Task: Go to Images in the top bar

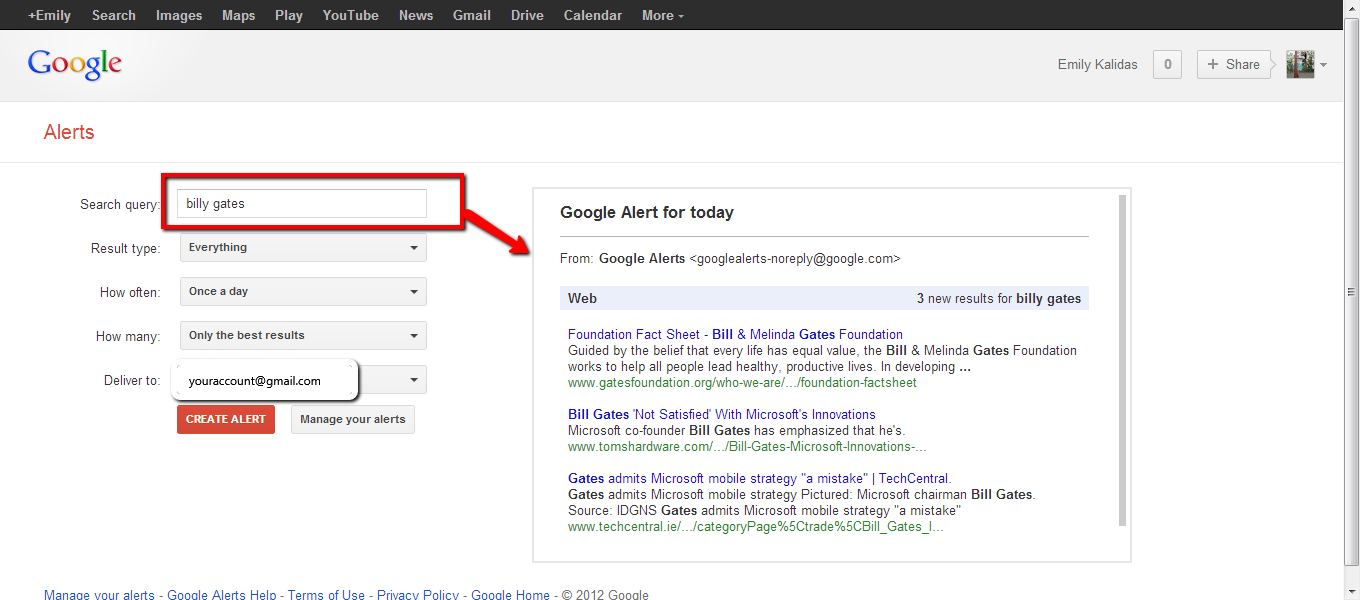Action: tap(179, 15)
